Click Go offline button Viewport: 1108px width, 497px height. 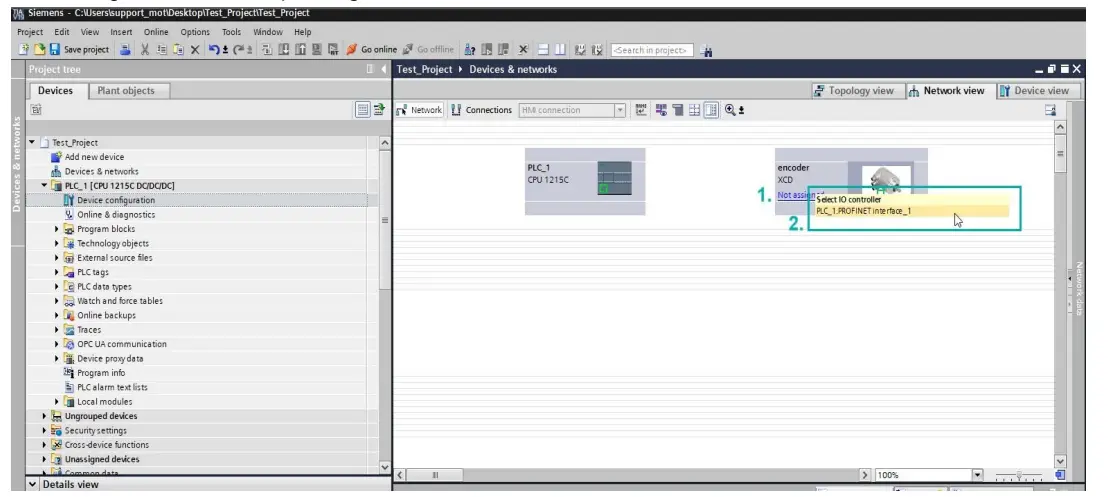pos(428,49)
